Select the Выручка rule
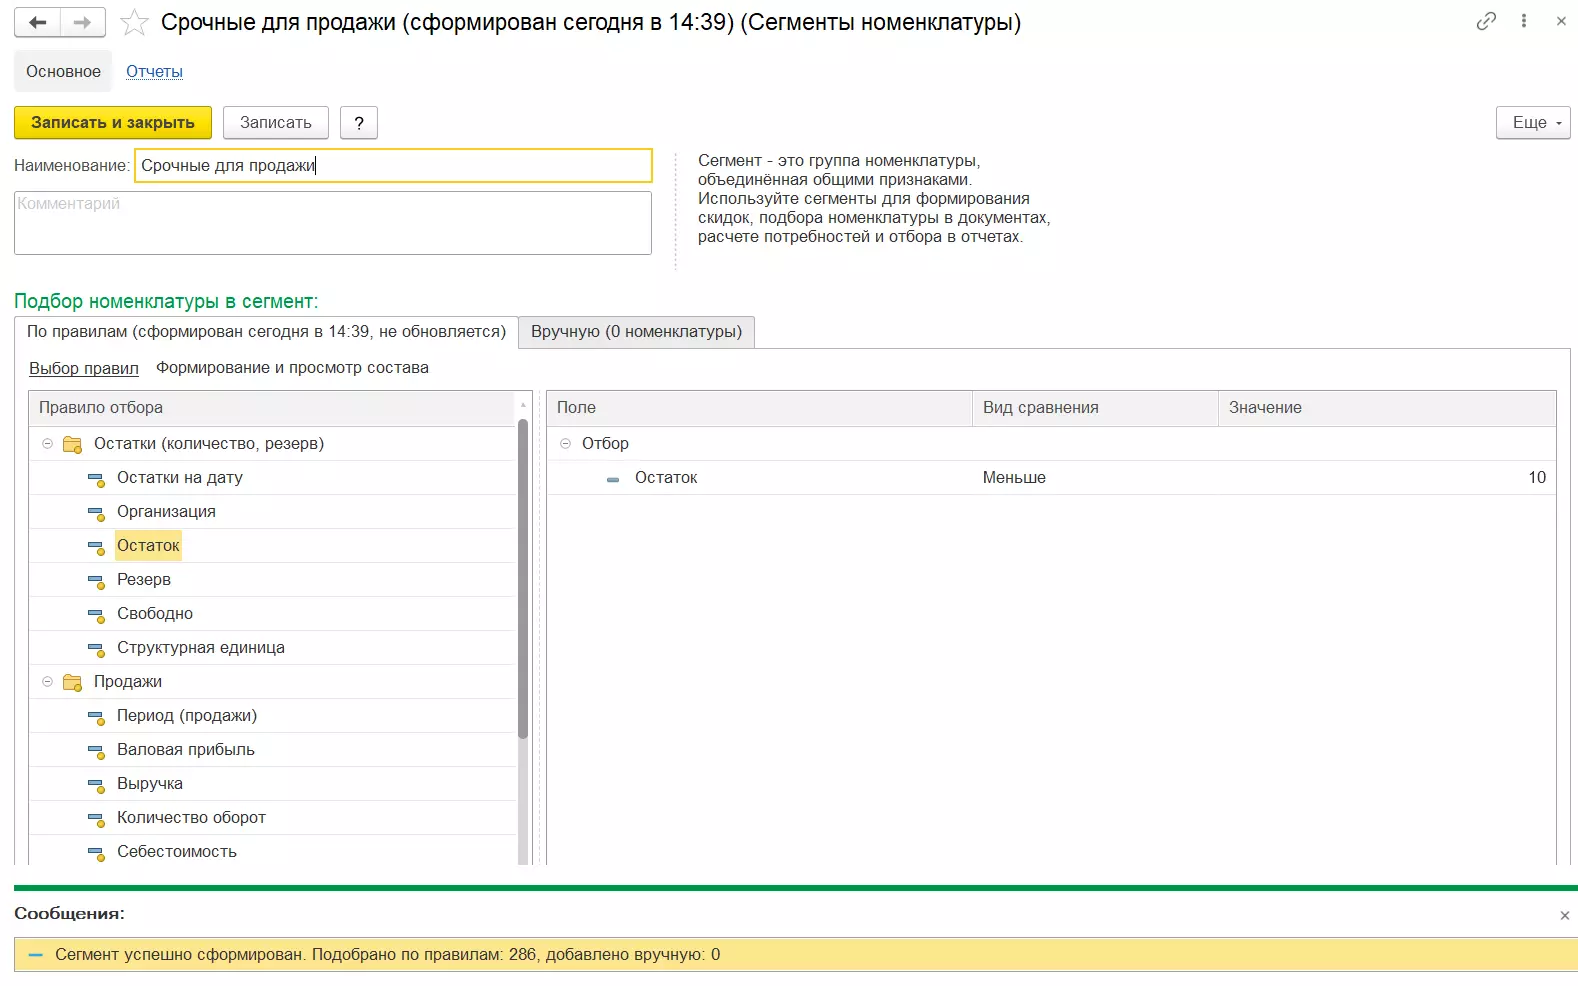This screenshot has width=1578, height=986. pos(150,784)
